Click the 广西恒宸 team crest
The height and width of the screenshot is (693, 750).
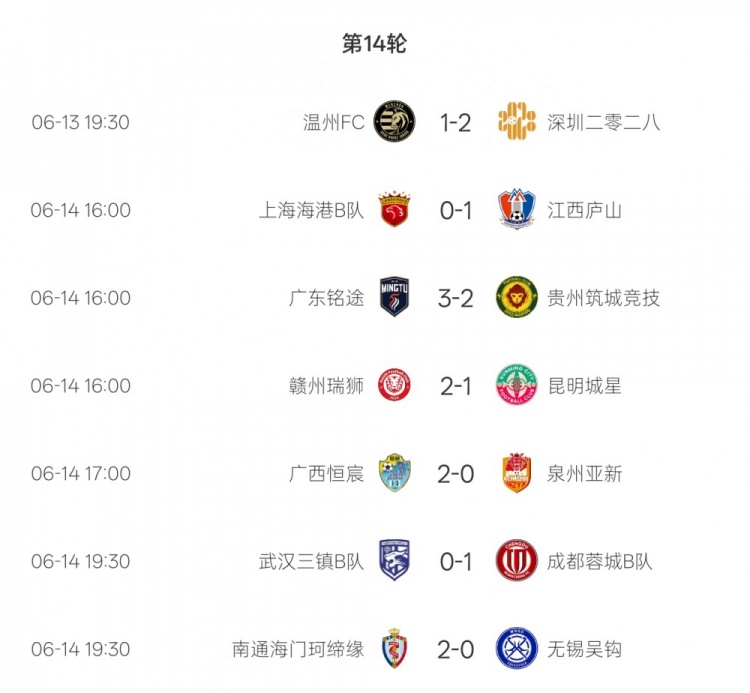coord(393,473)
